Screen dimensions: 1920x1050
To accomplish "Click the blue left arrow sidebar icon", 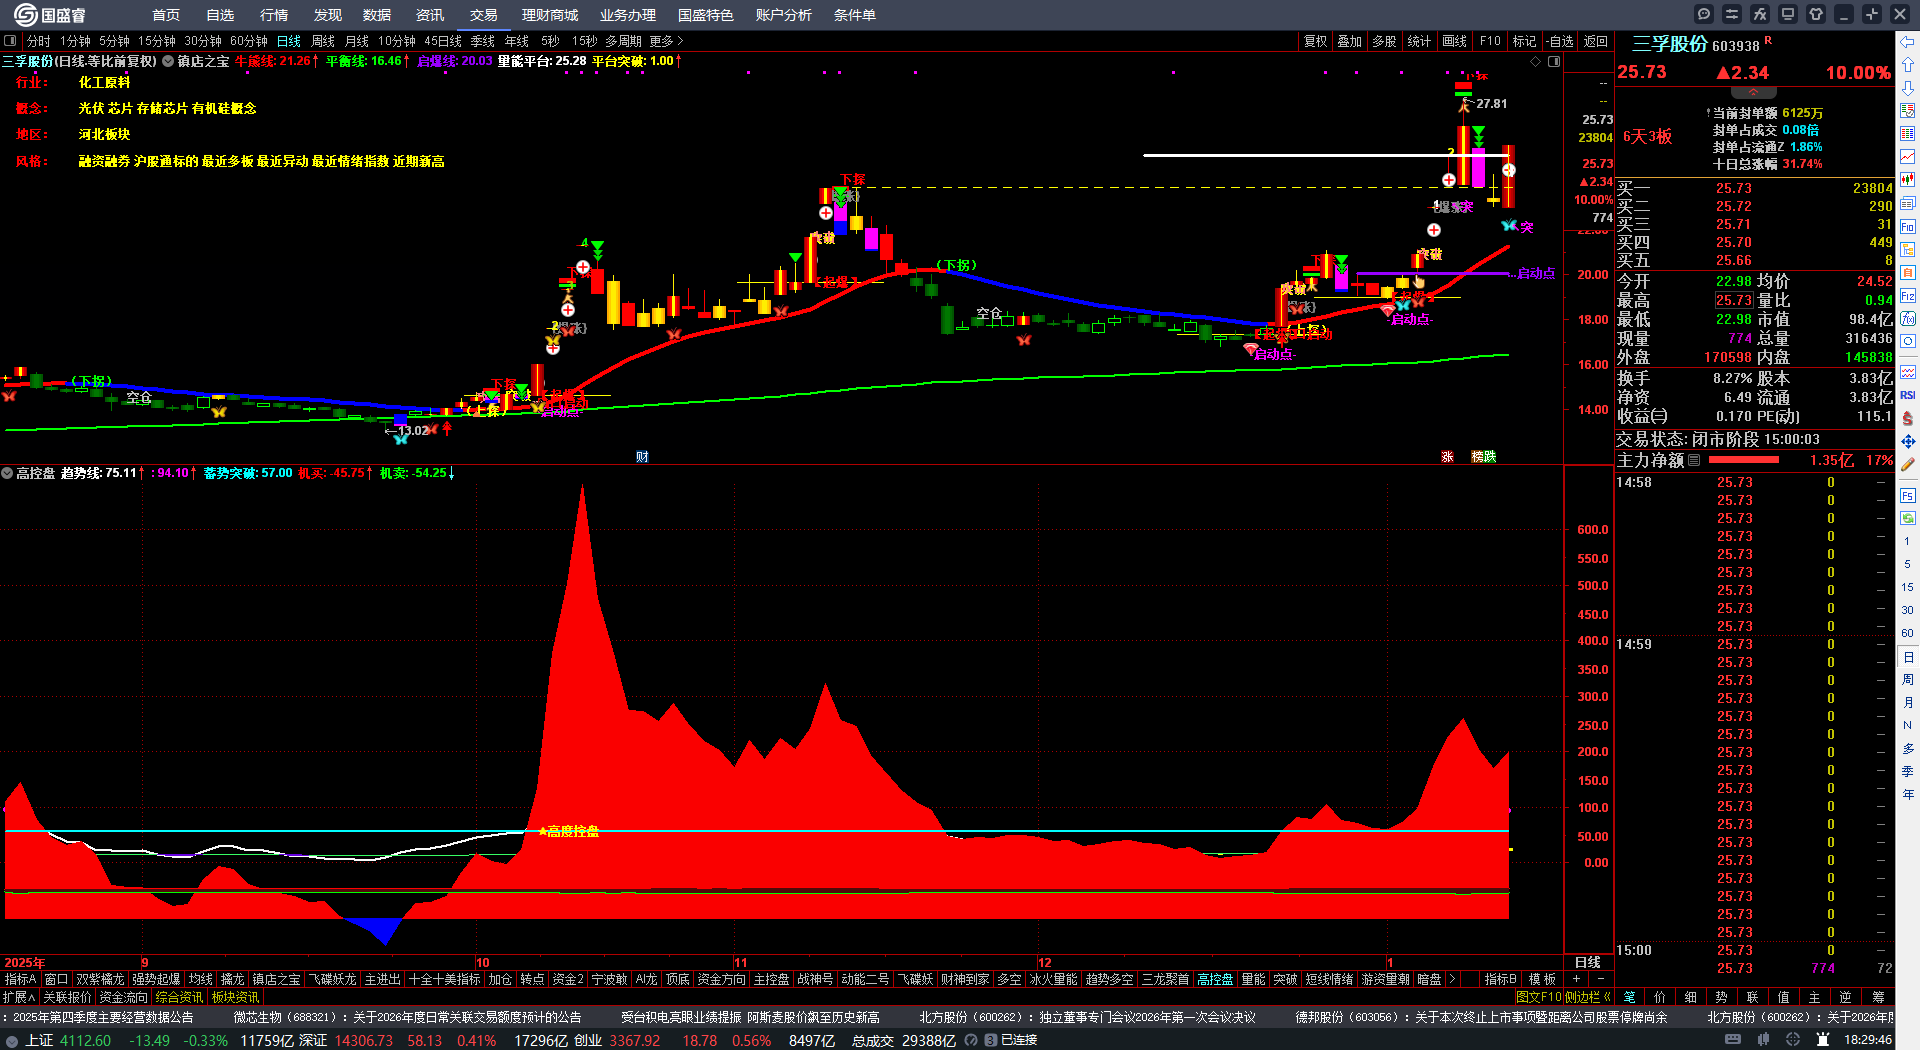I will tap(1908, 42).
